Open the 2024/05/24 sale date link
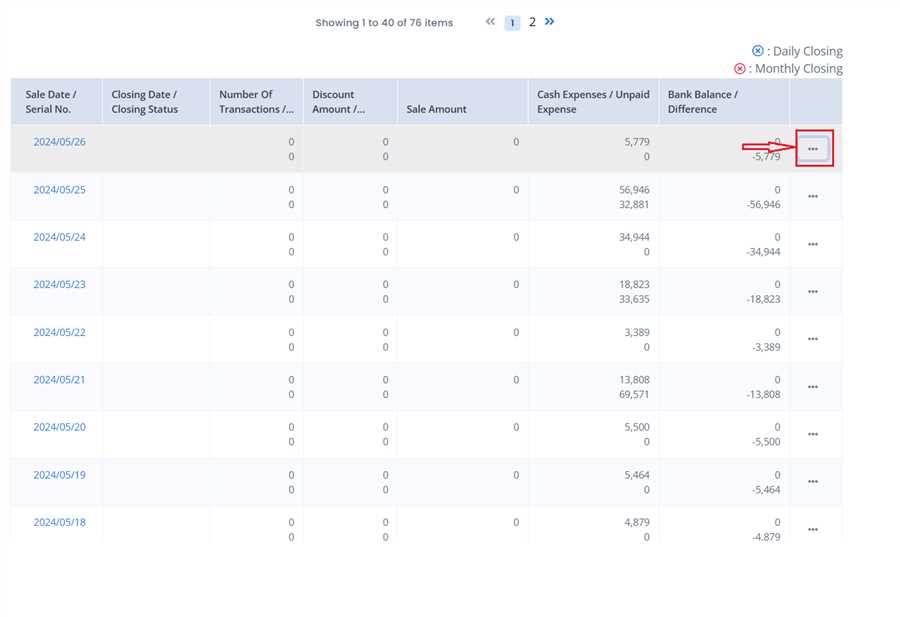 tap(59, 237)
